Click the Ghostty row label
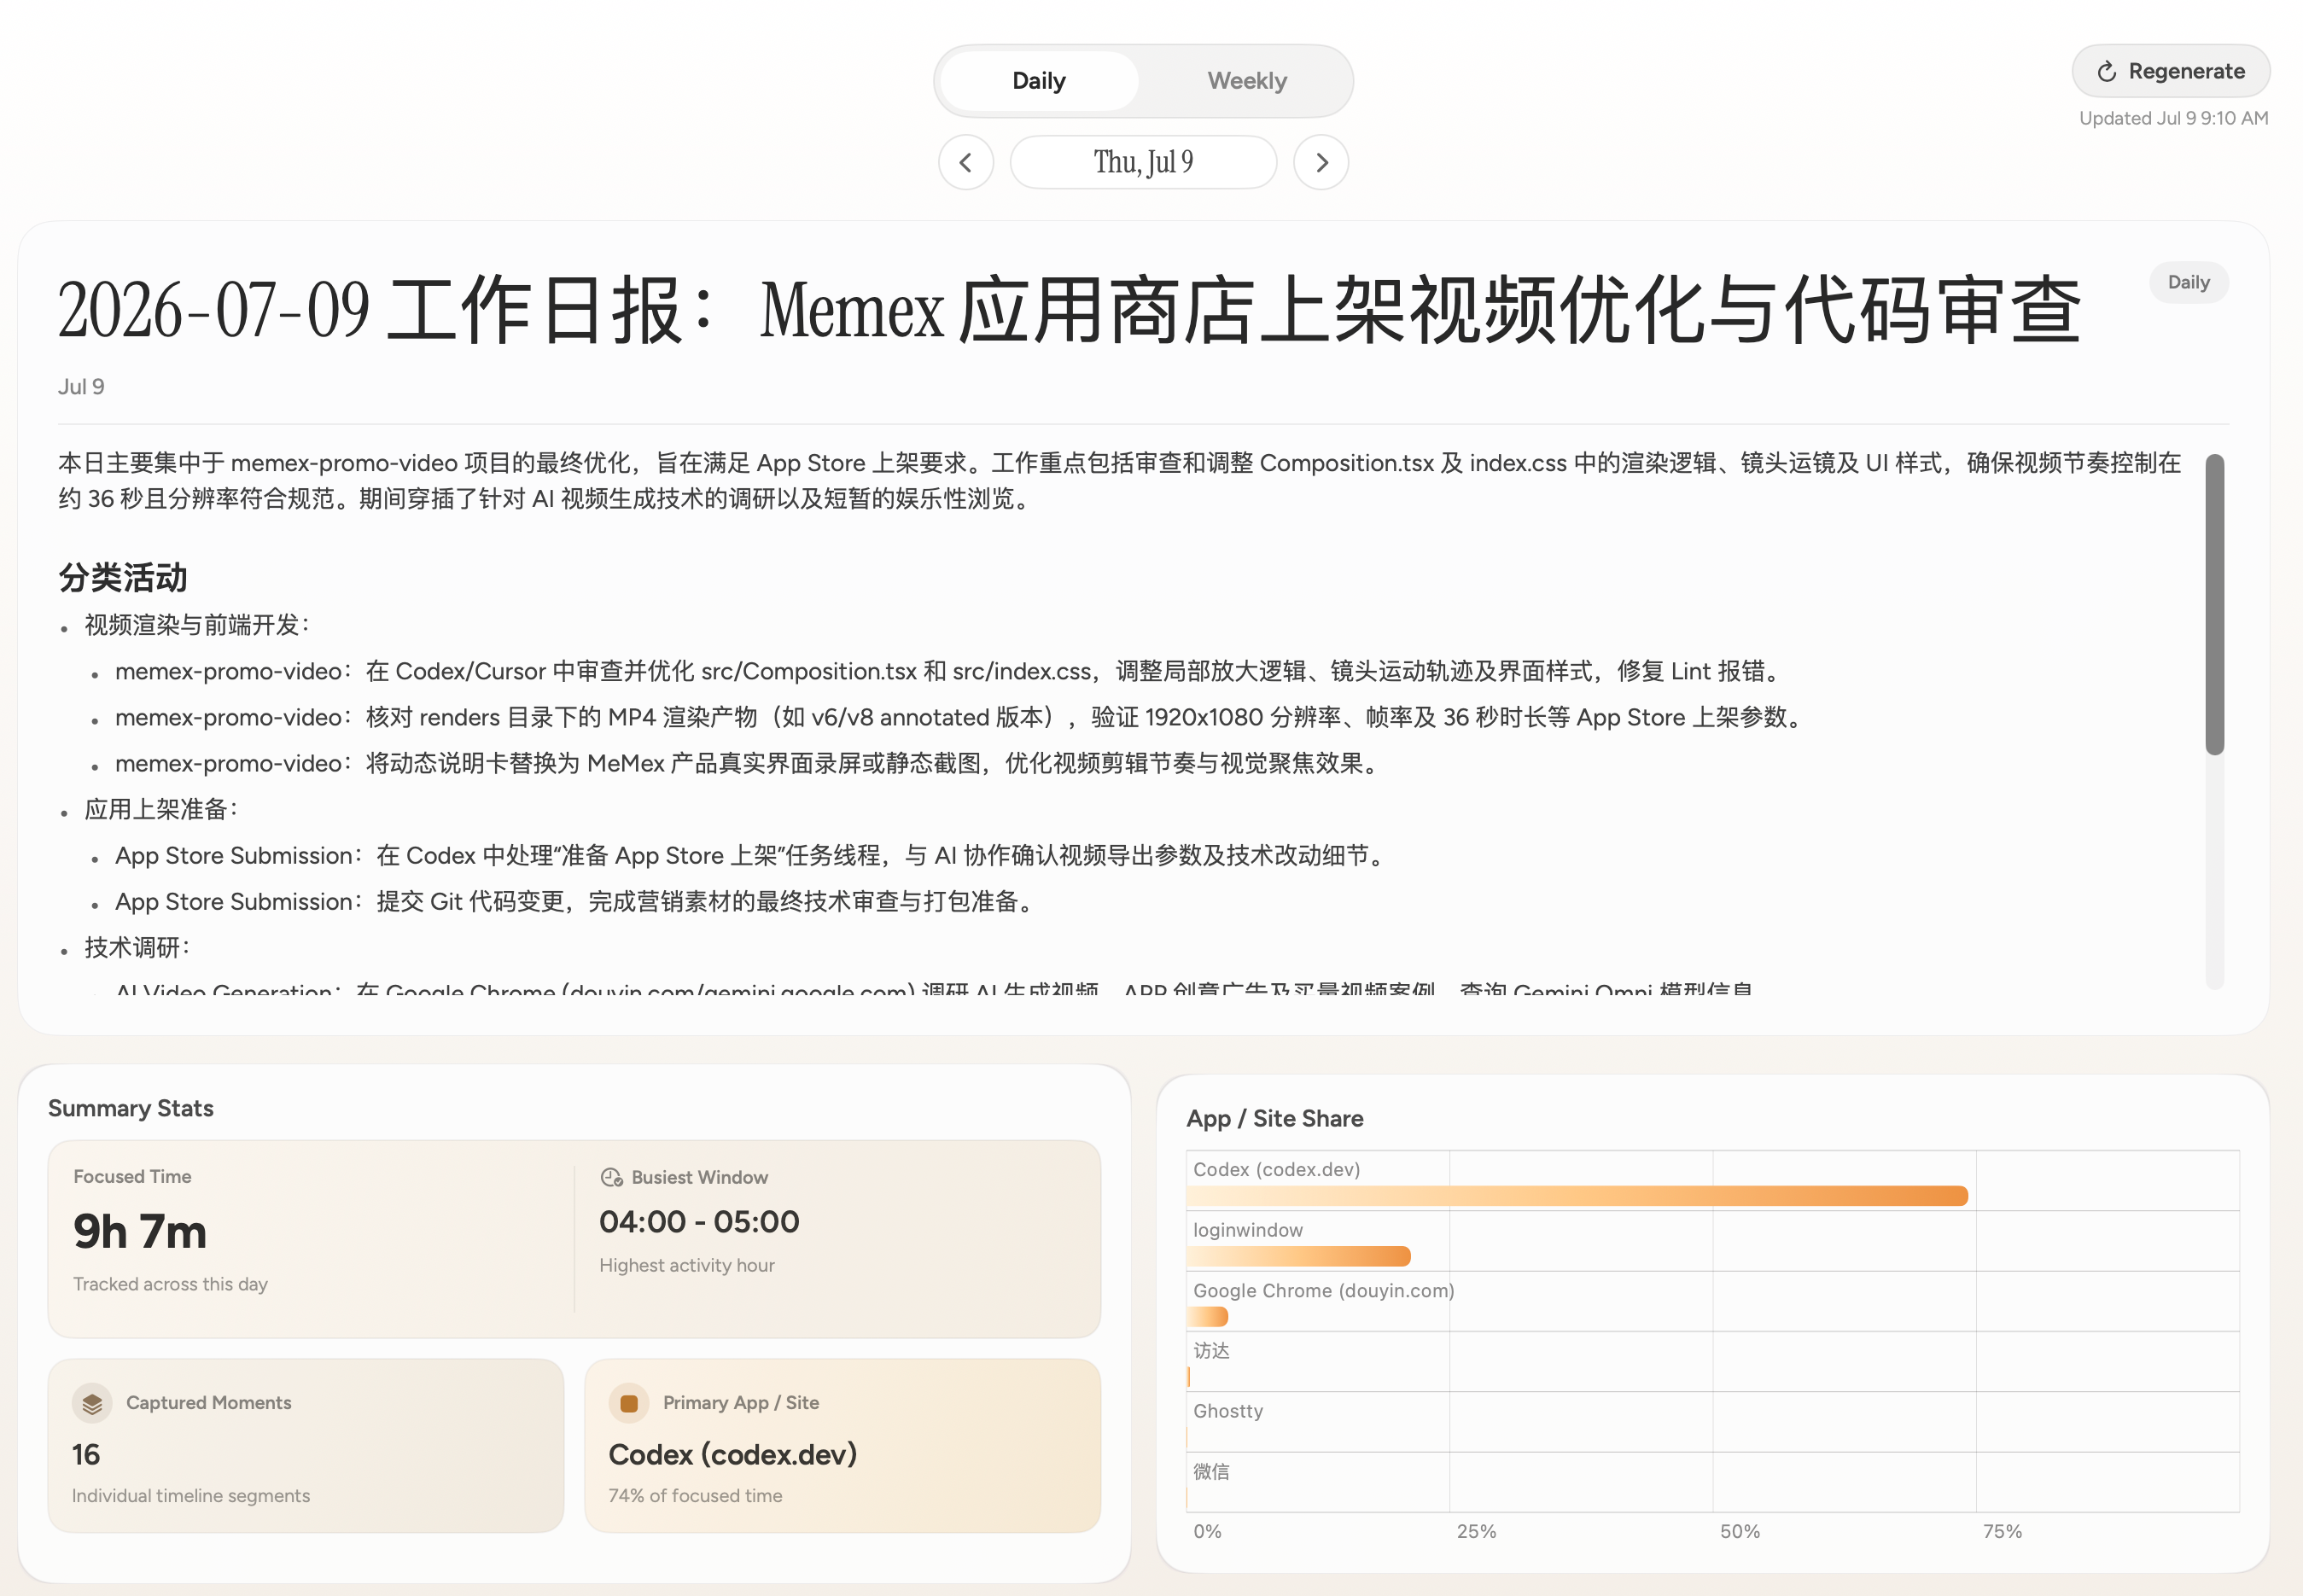The image size is (2303, 1596). tap(1228, 1411)
